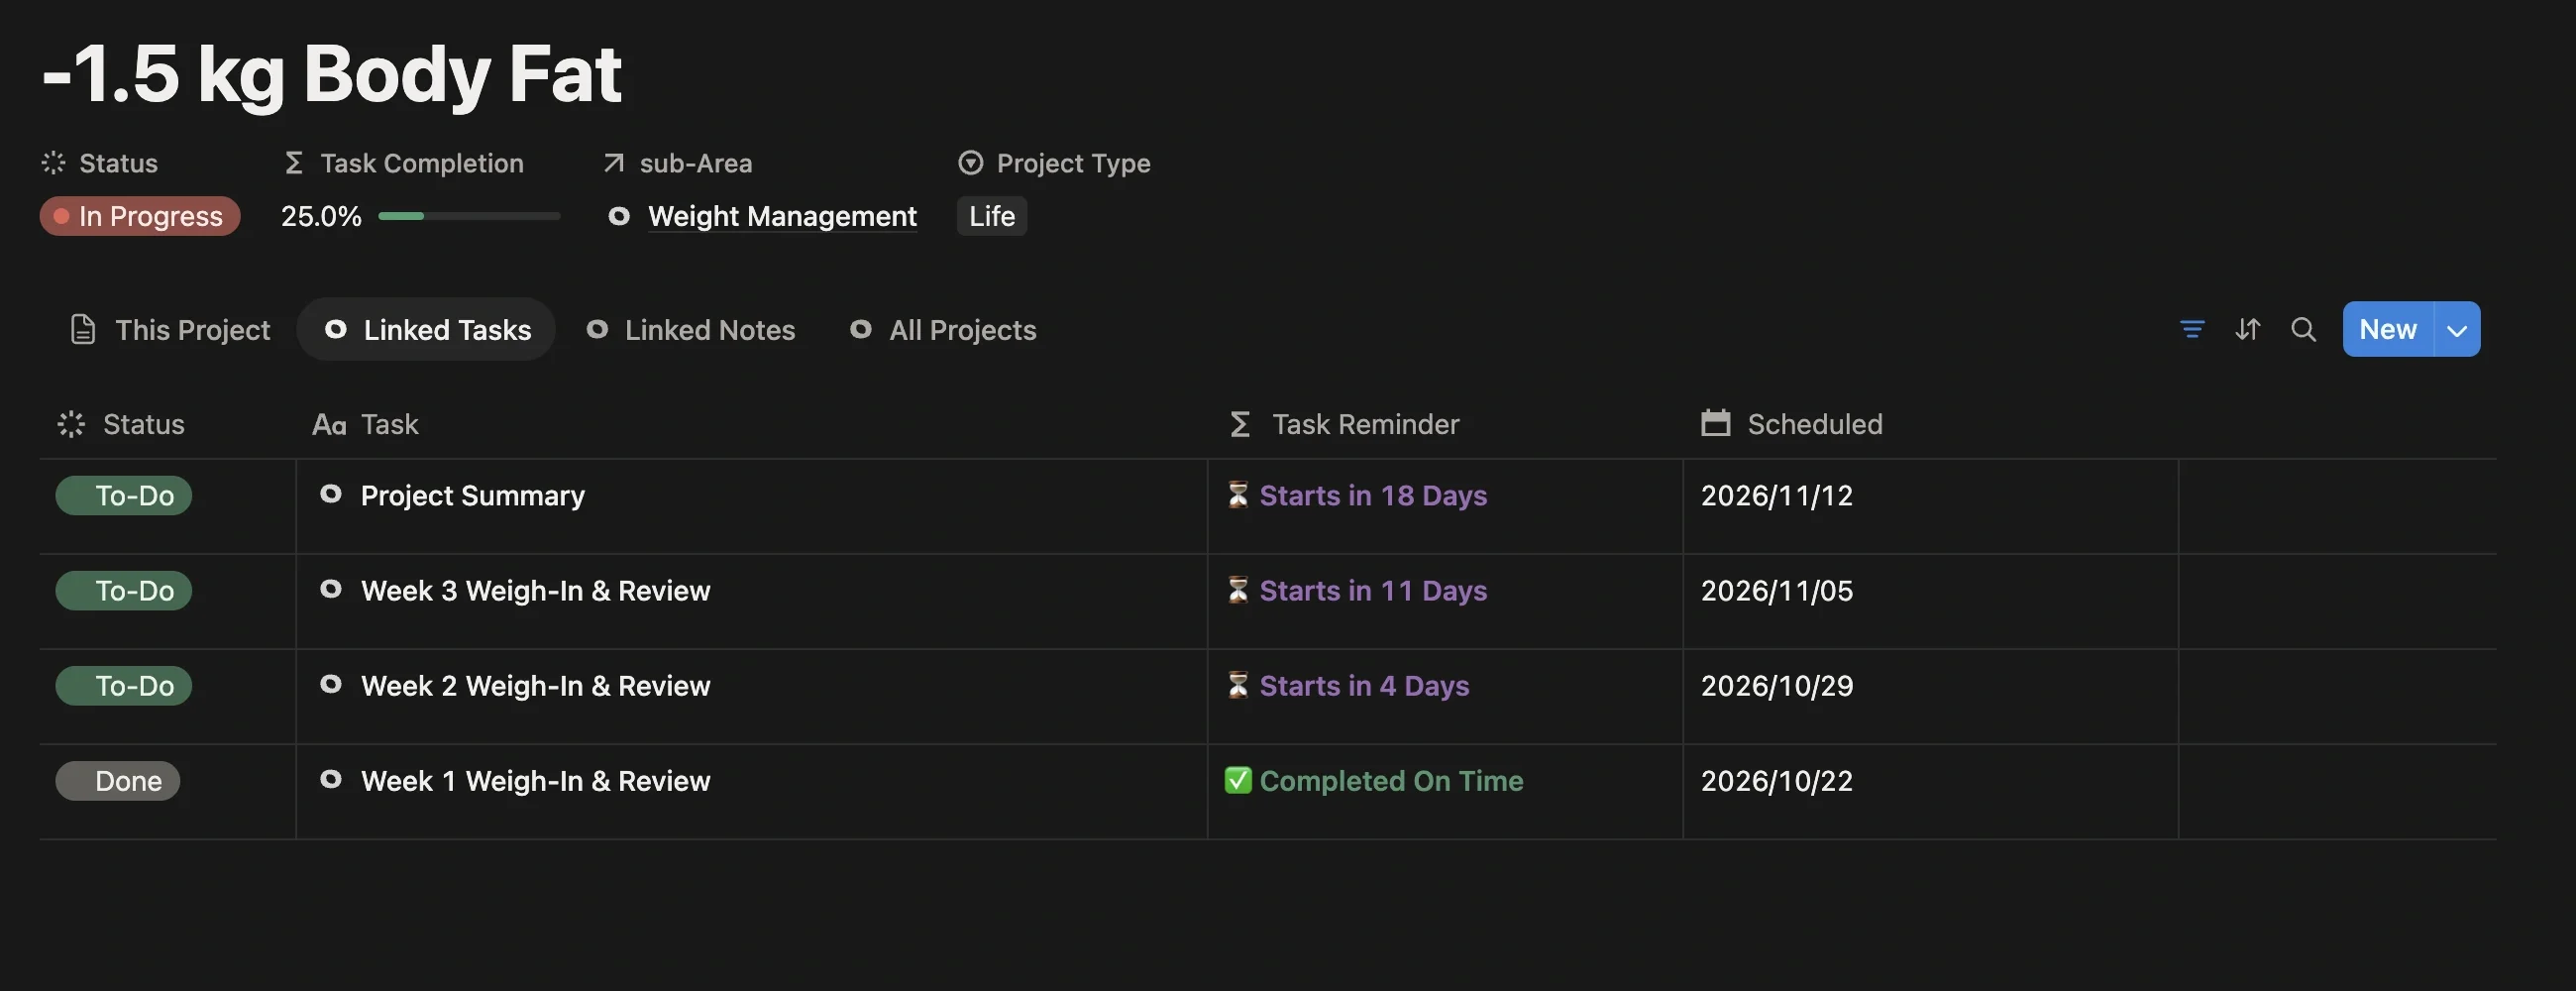Viewport: 2576px width, 991px height.
Task: Open the Linked Notes tab
Action: click(x=691, y=329)
